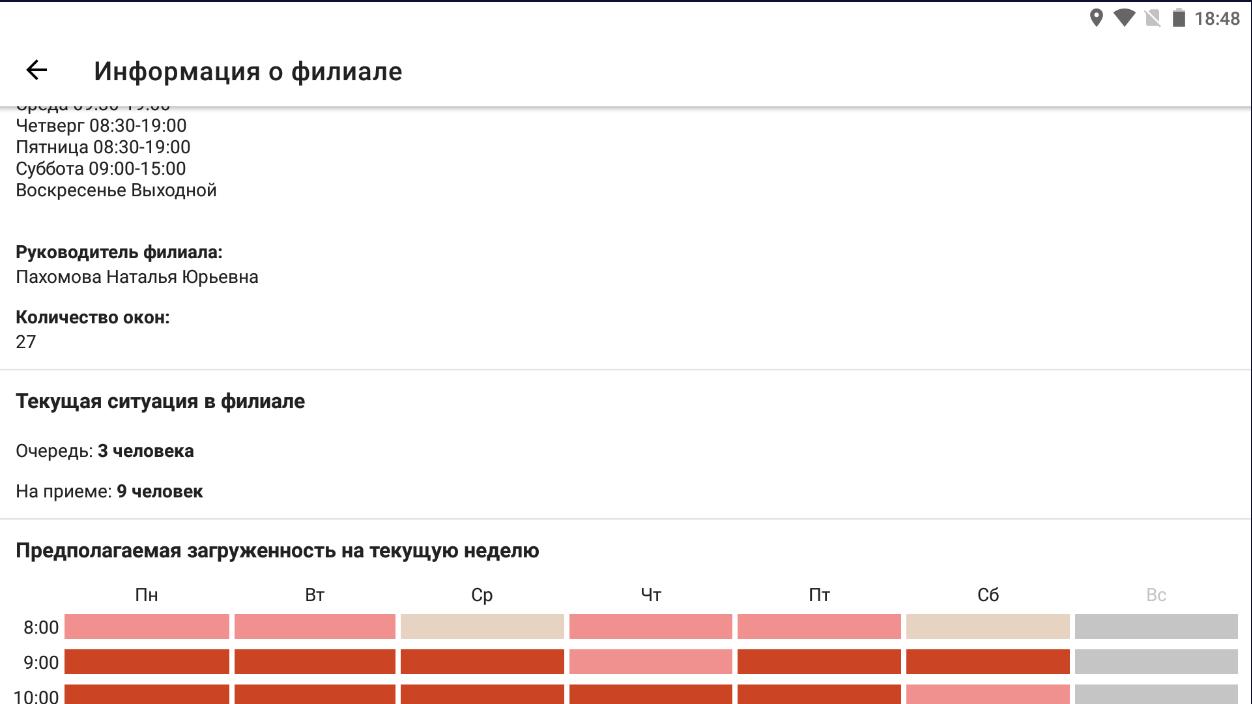1252x704 pixels.
Task: Tap Monday 10:00 load cell
Action: click(x=147, y=694)
